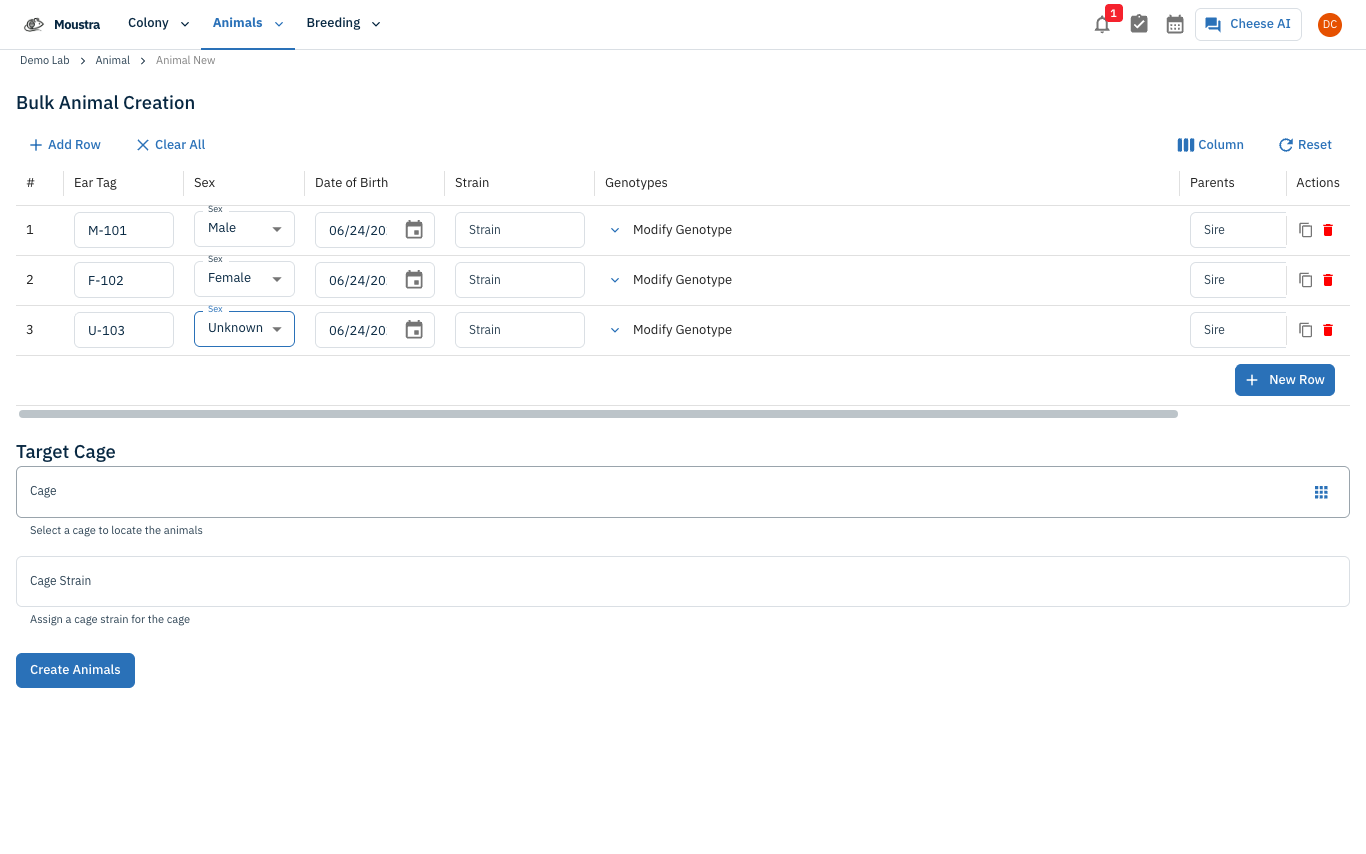1366x854 pixels.
Task: Click Strain column header
Action: pyautogui.click(x=472, y=183)
